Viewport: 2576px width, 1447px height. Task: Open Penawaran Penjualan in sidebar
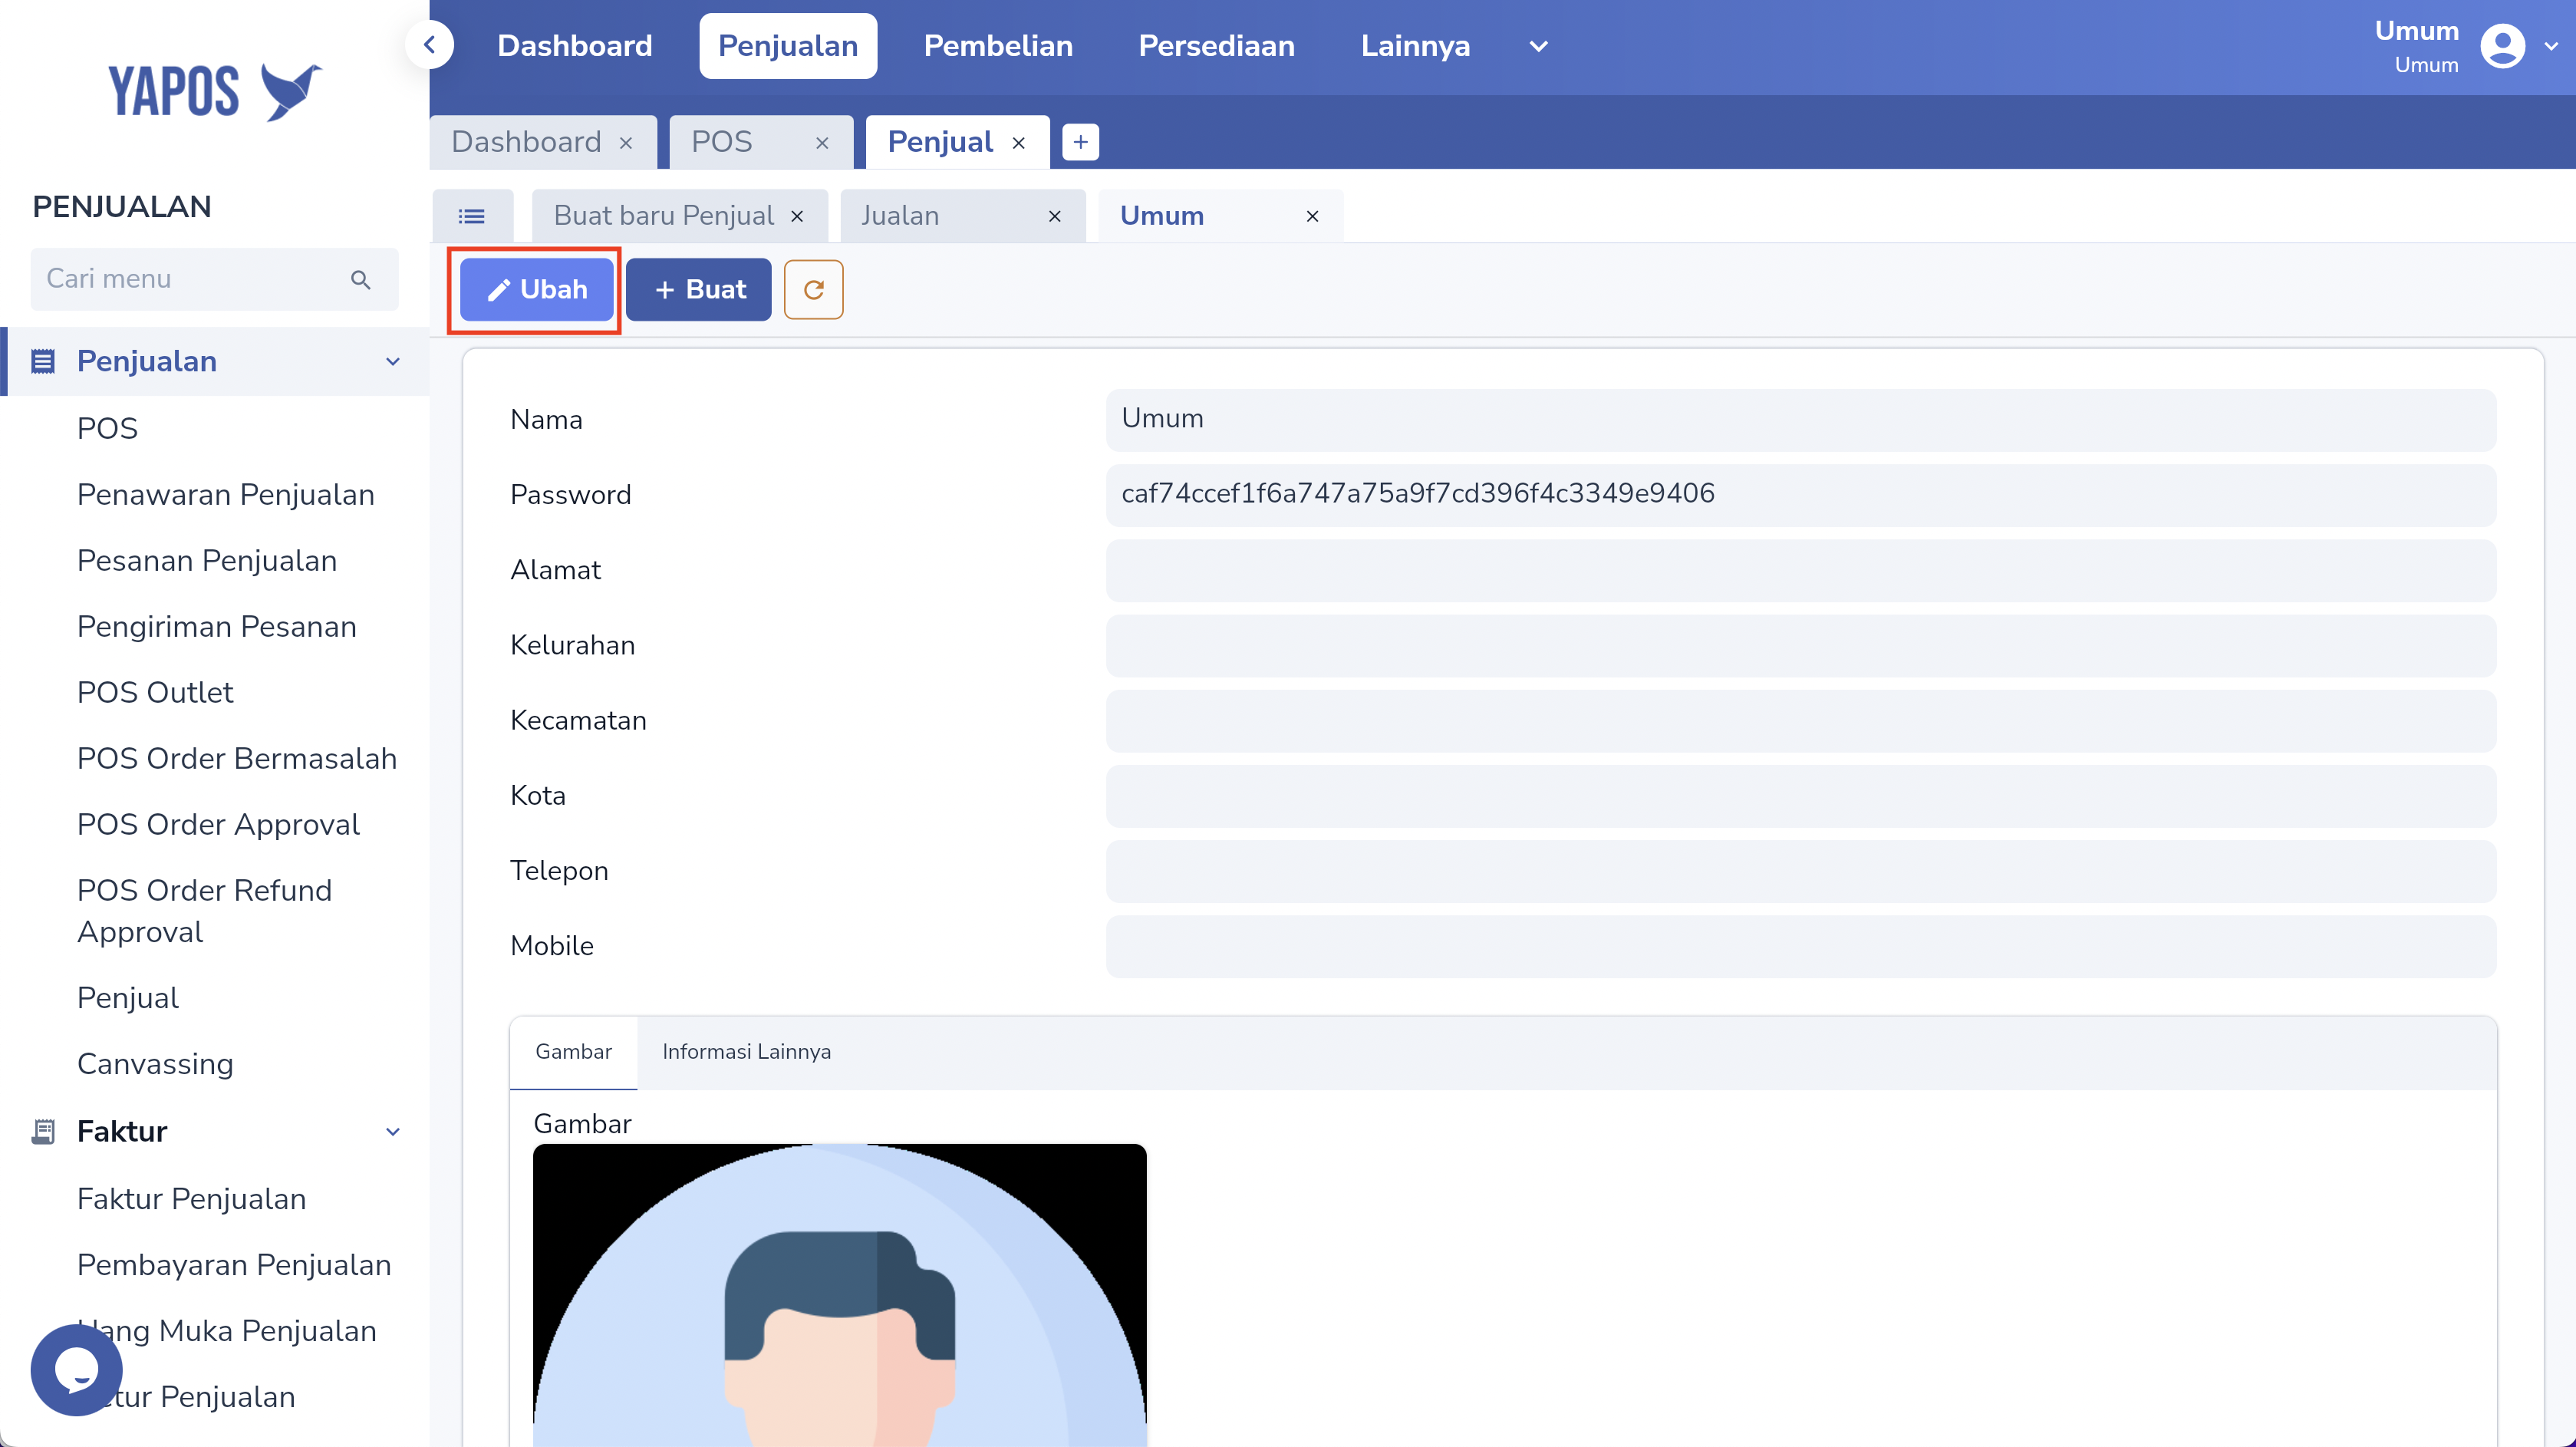225,494
